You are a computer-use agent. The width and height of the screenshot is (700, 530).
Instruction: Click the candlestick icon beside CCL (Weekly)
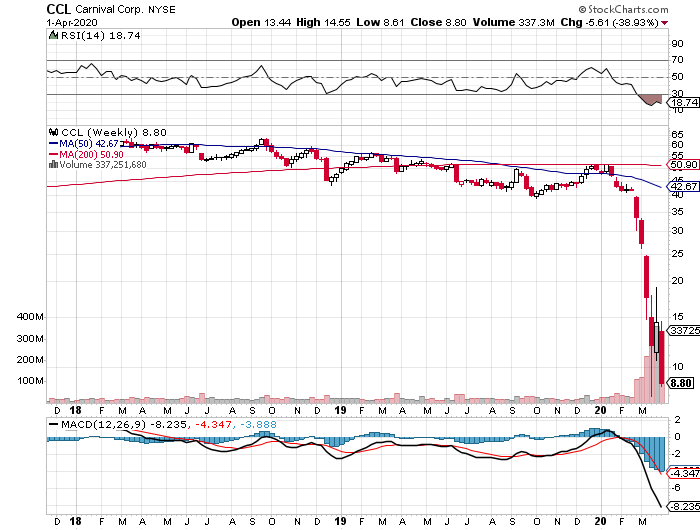pyautogui.click(x=54, y=132)
